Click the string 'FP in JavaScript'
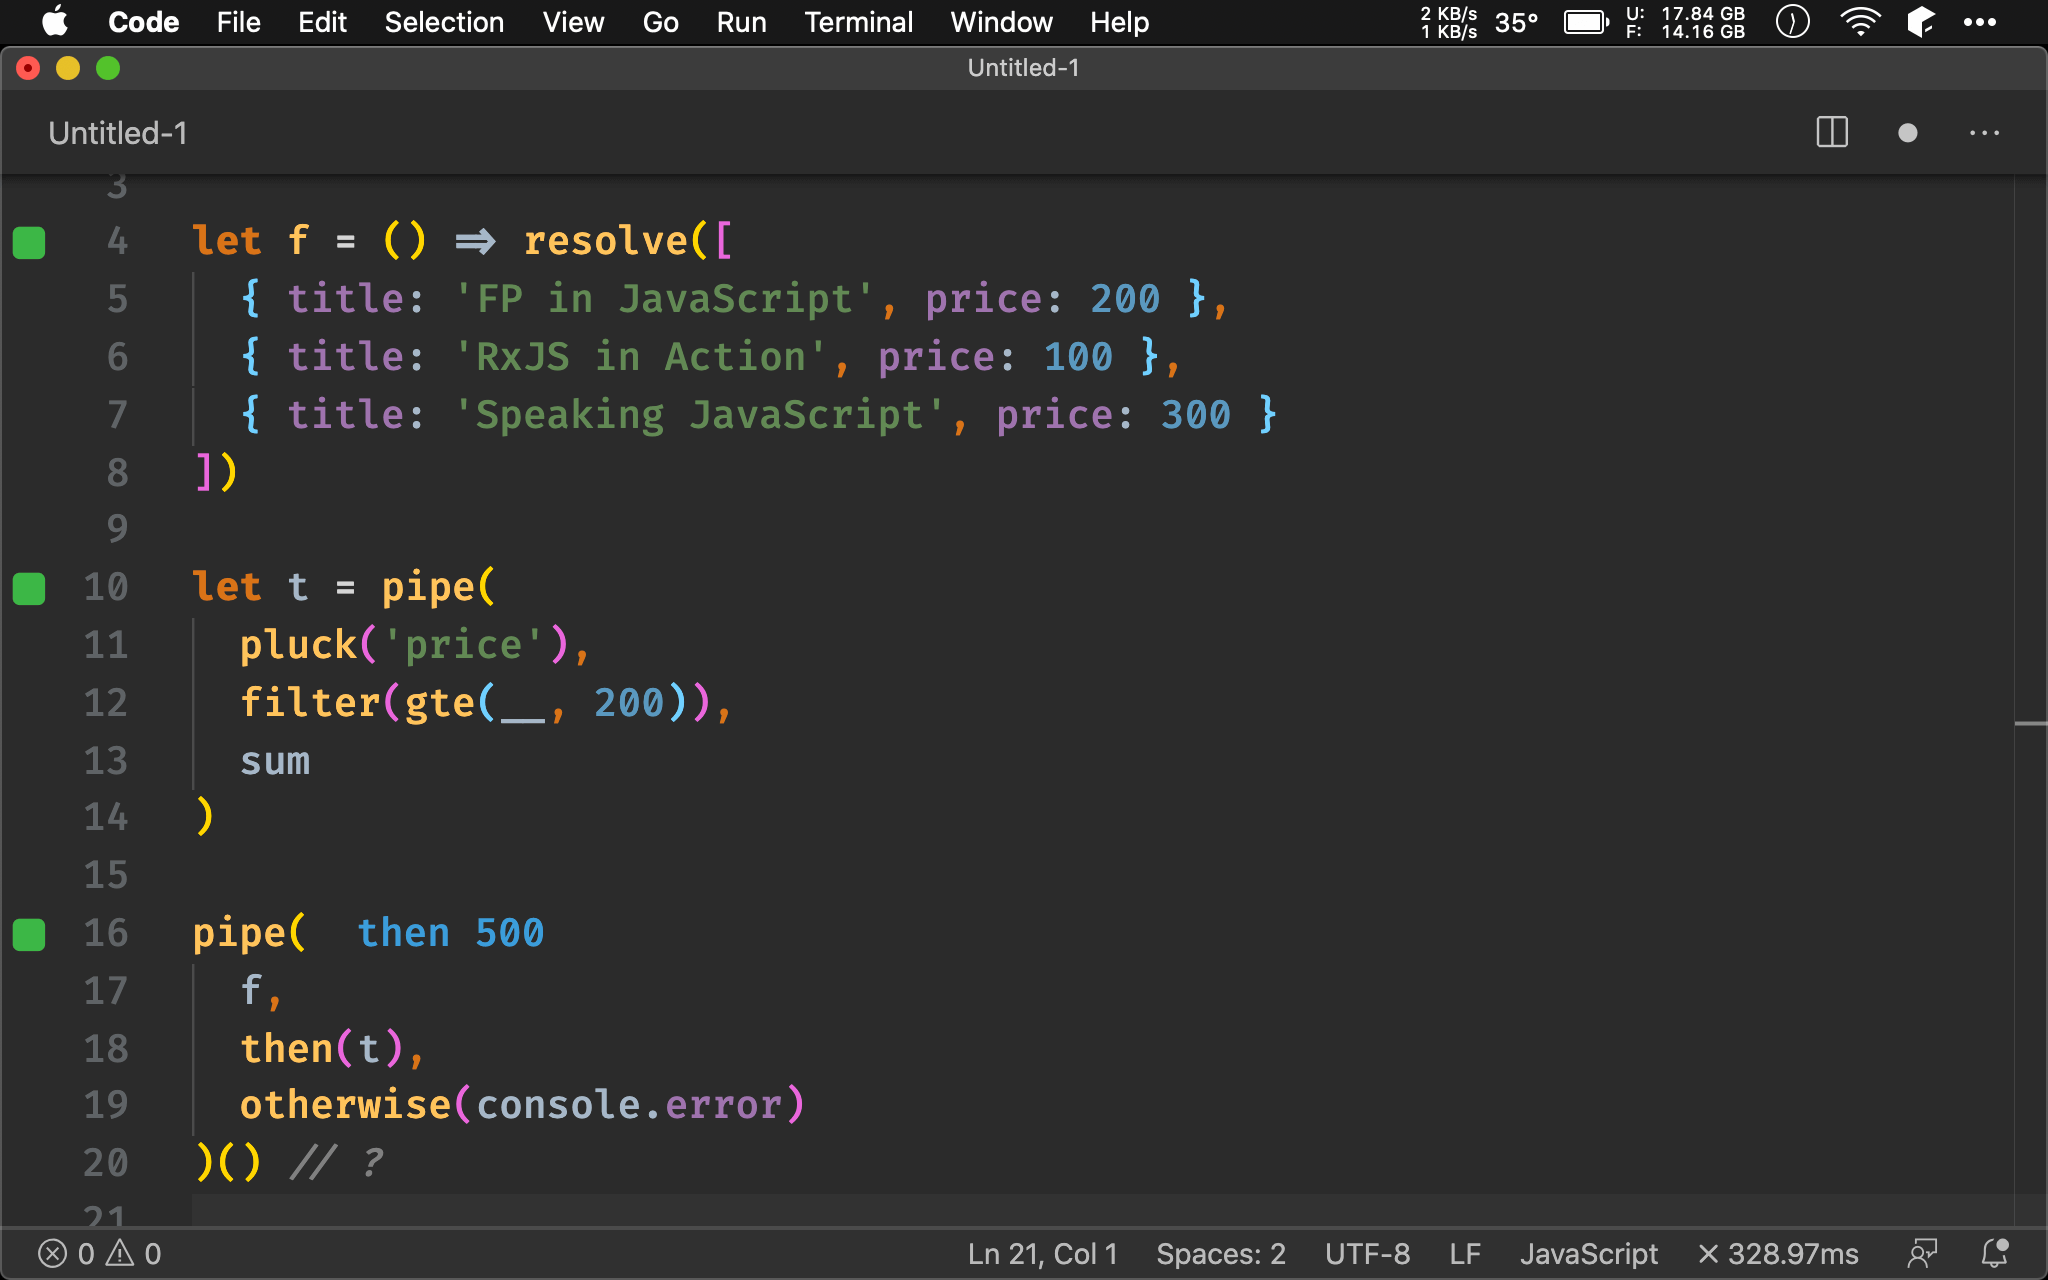 pyautogui.click(x=664, y=299)
